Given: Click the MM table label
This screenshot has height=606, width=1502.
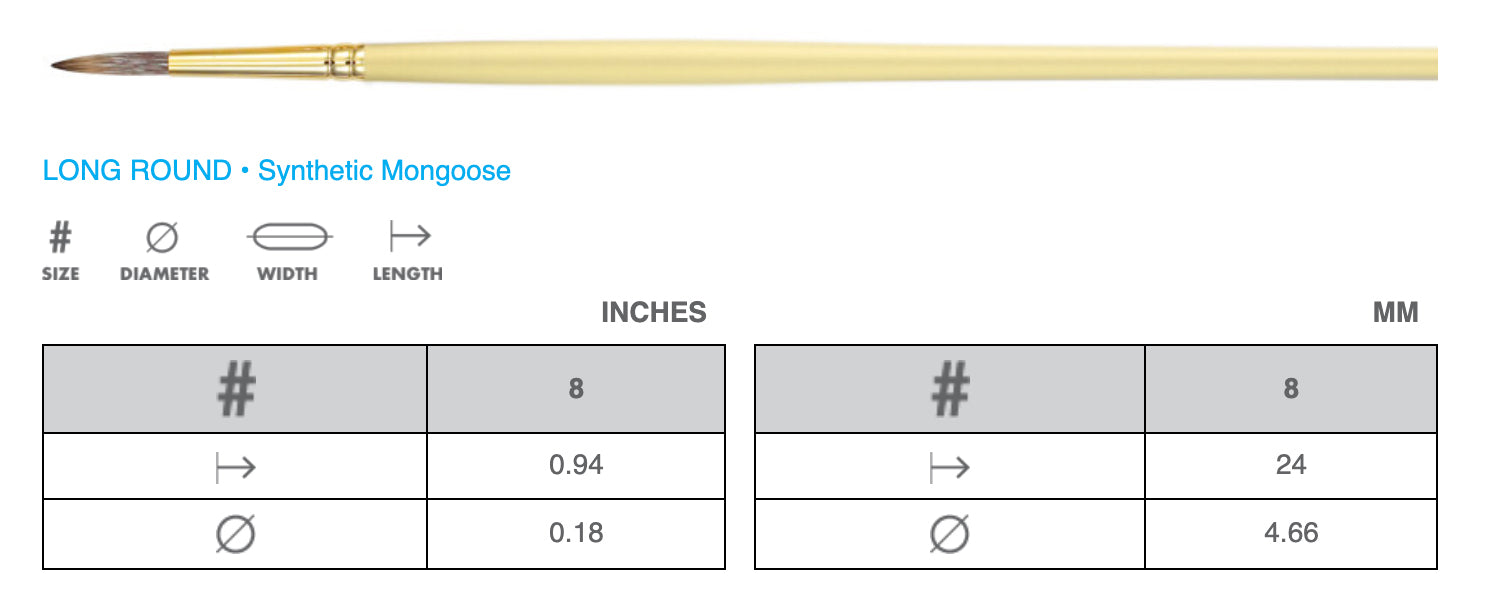Looking at the screenshot, I should [1395, 313].
